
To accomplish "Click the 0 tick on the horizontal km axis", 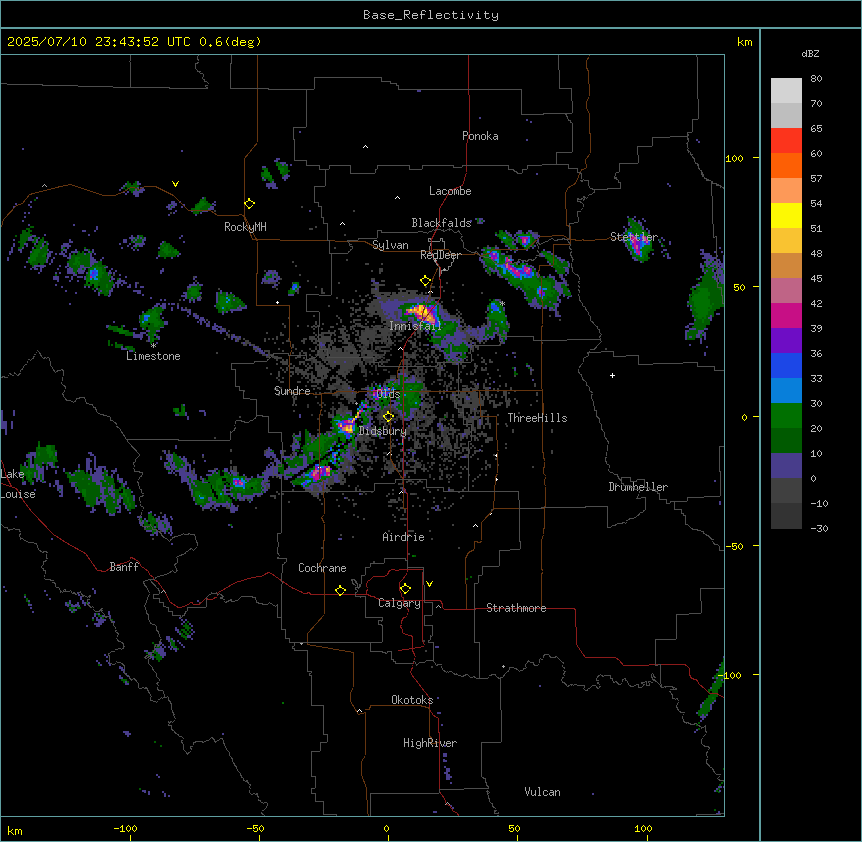I will [386, 828].
